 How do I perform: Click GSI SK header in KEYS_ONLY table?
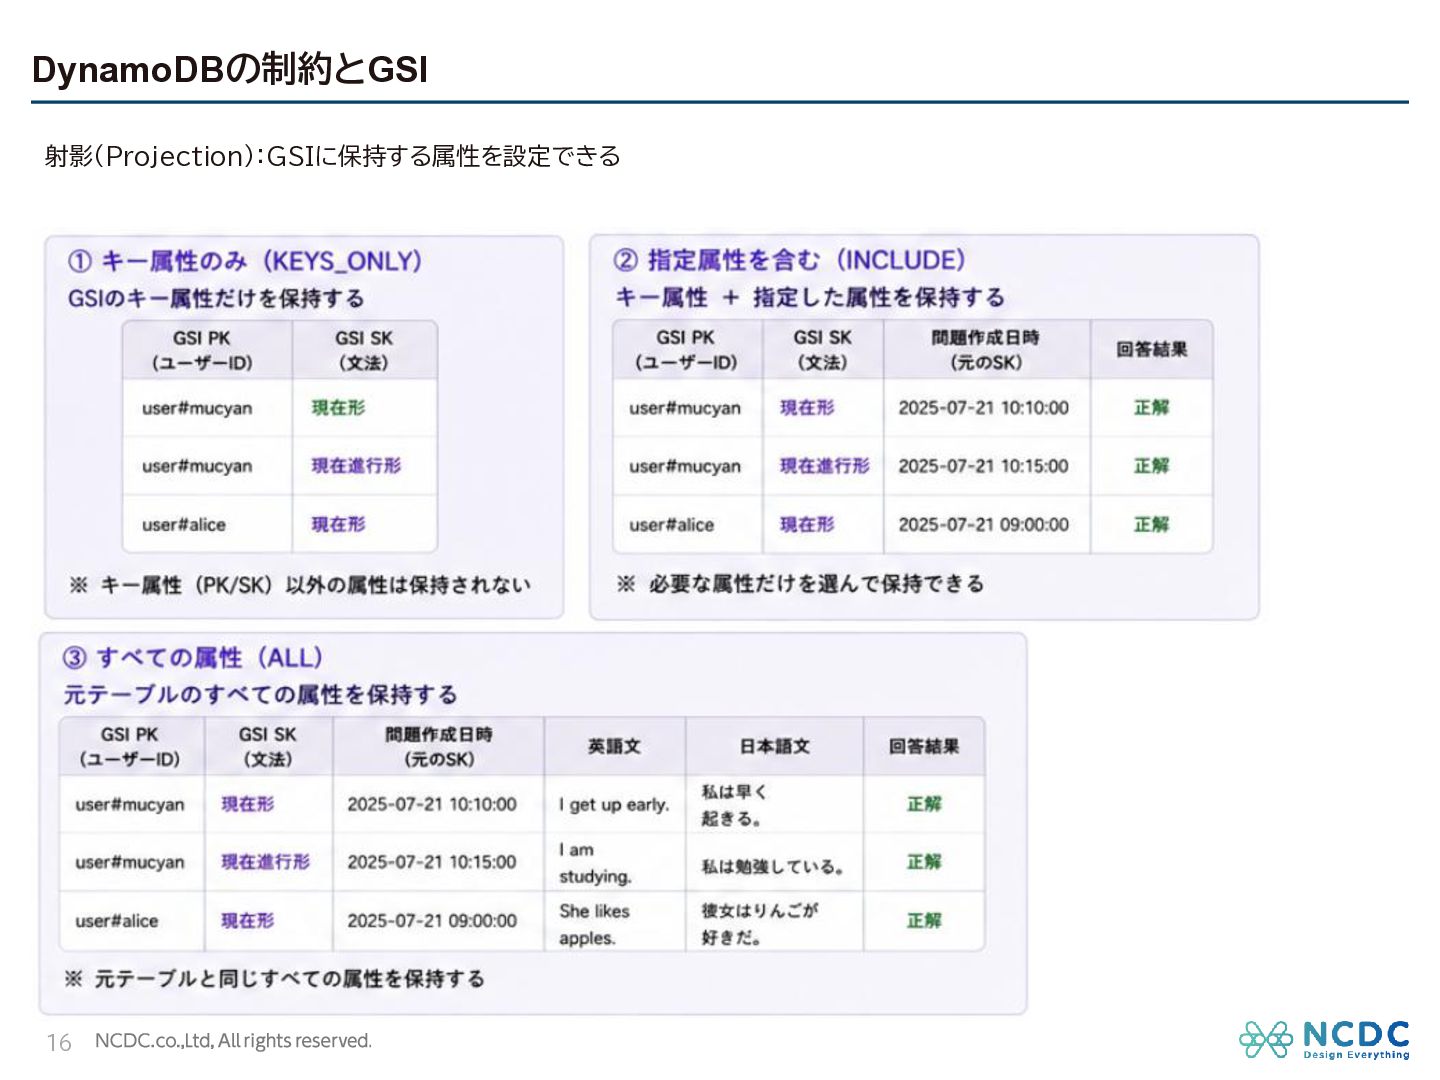click(364, 350)
